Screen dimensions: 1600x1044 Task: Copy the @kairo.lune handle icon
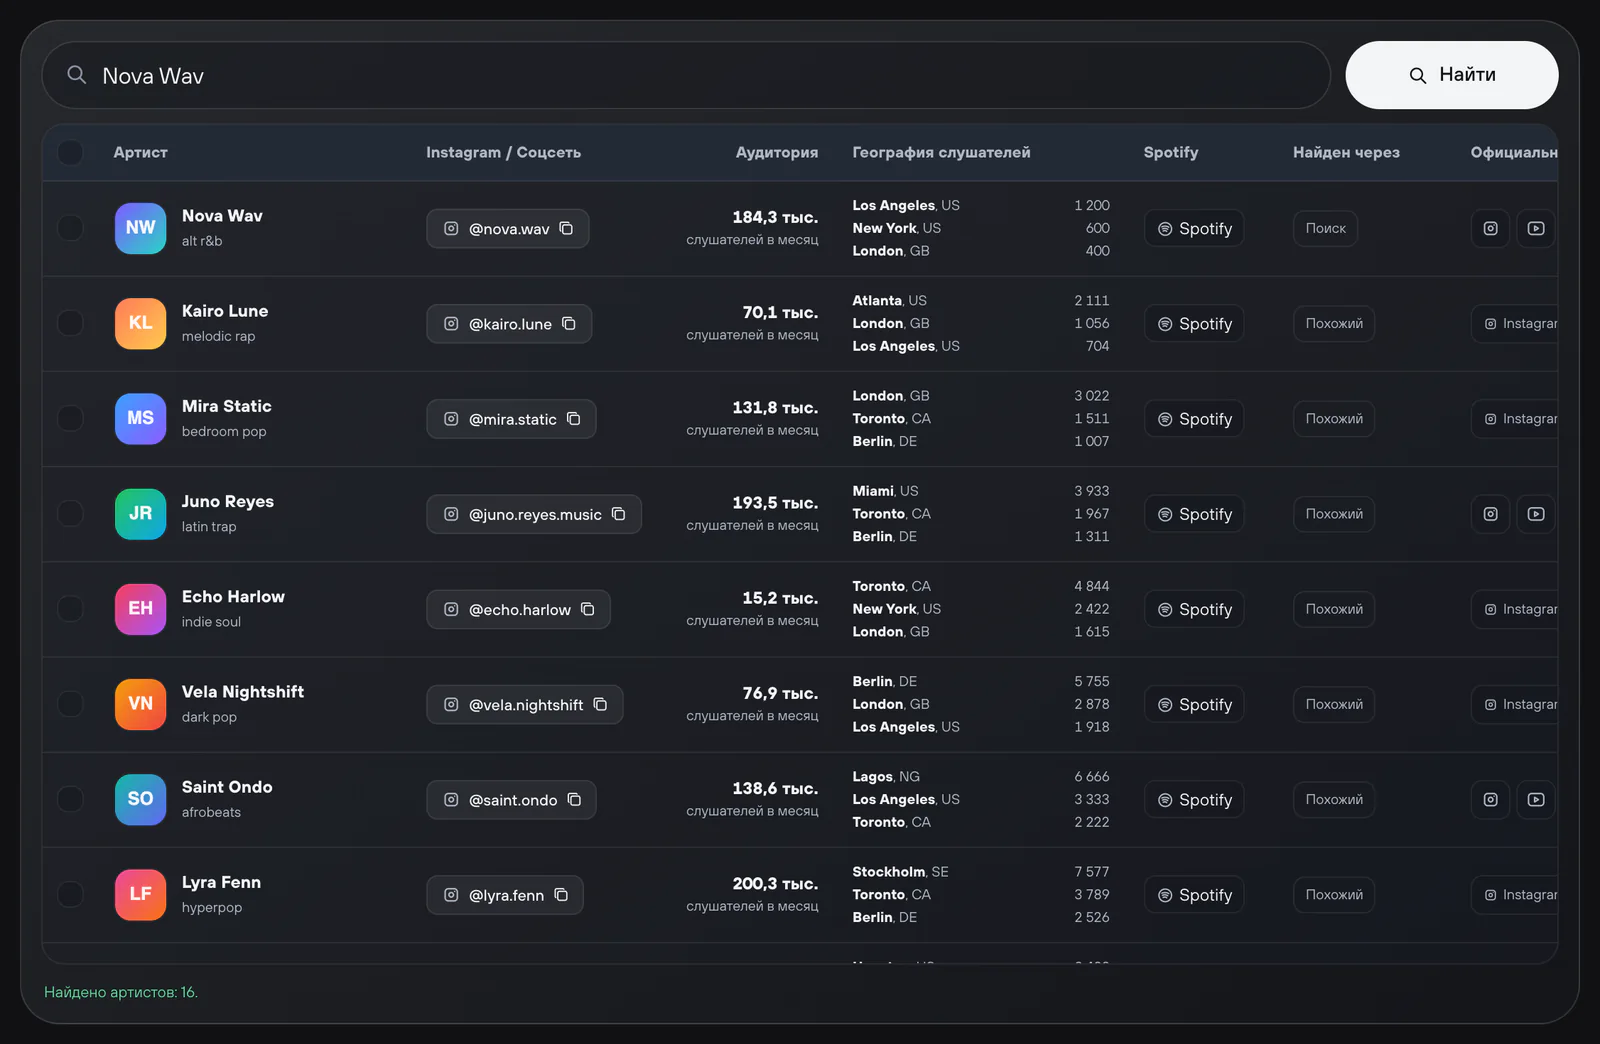(x=569, y=324)
